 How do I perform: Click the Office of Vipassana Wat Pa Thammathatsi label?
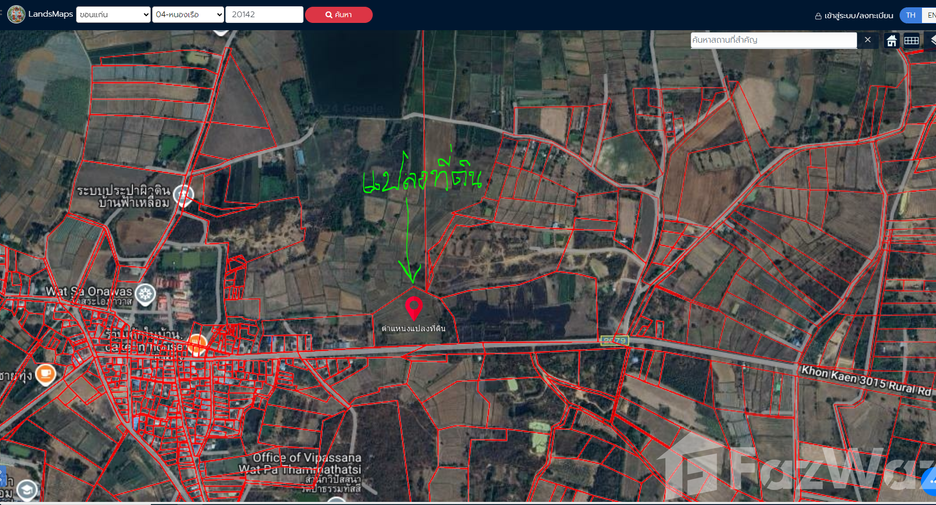300,464
